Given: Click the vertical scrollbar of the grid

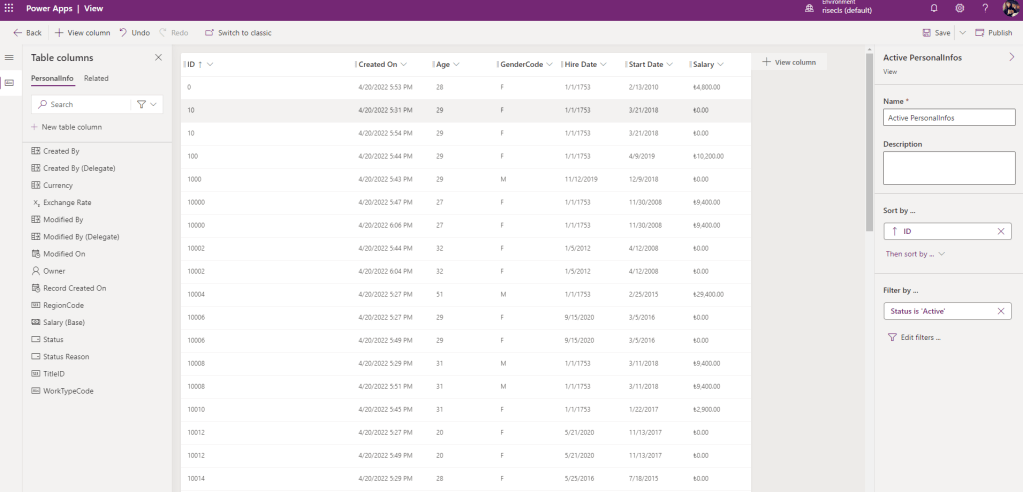Looking at the screenshot, I should coord(868,140).
